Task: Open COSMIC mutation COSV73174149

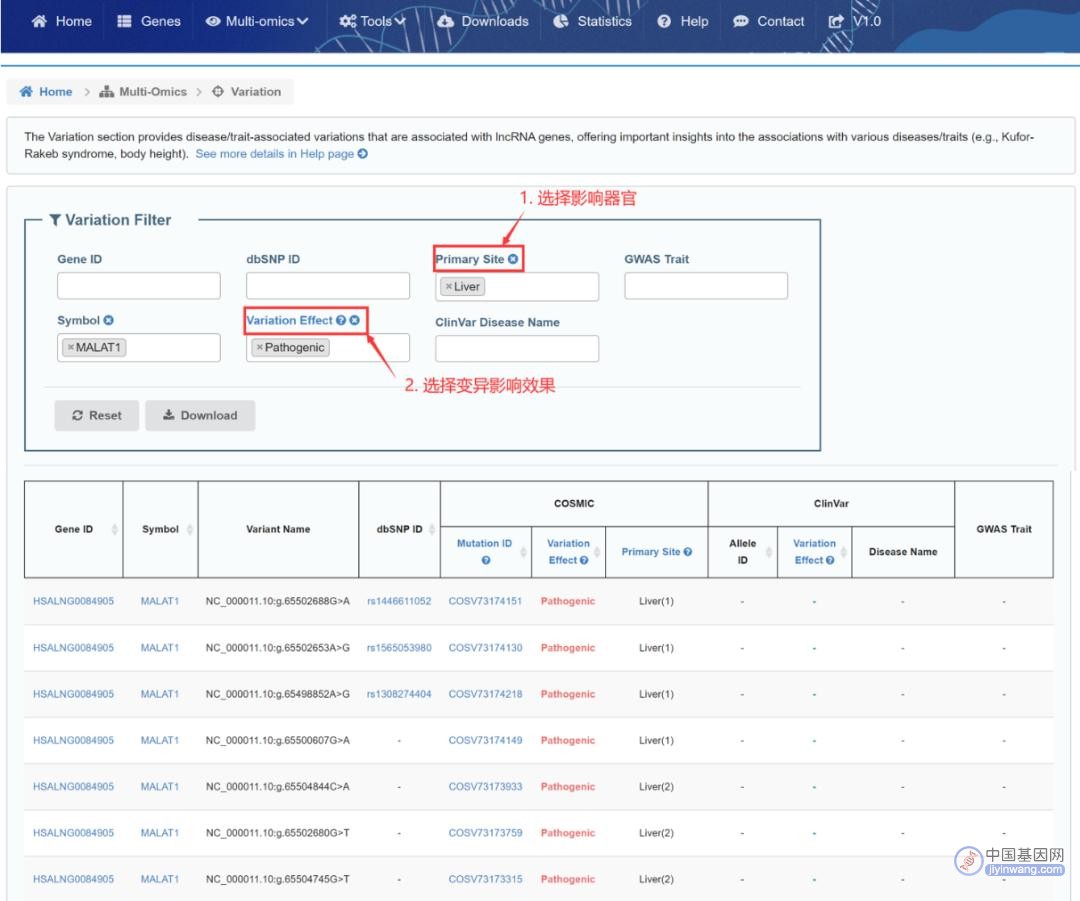Action: coord(485,741)
